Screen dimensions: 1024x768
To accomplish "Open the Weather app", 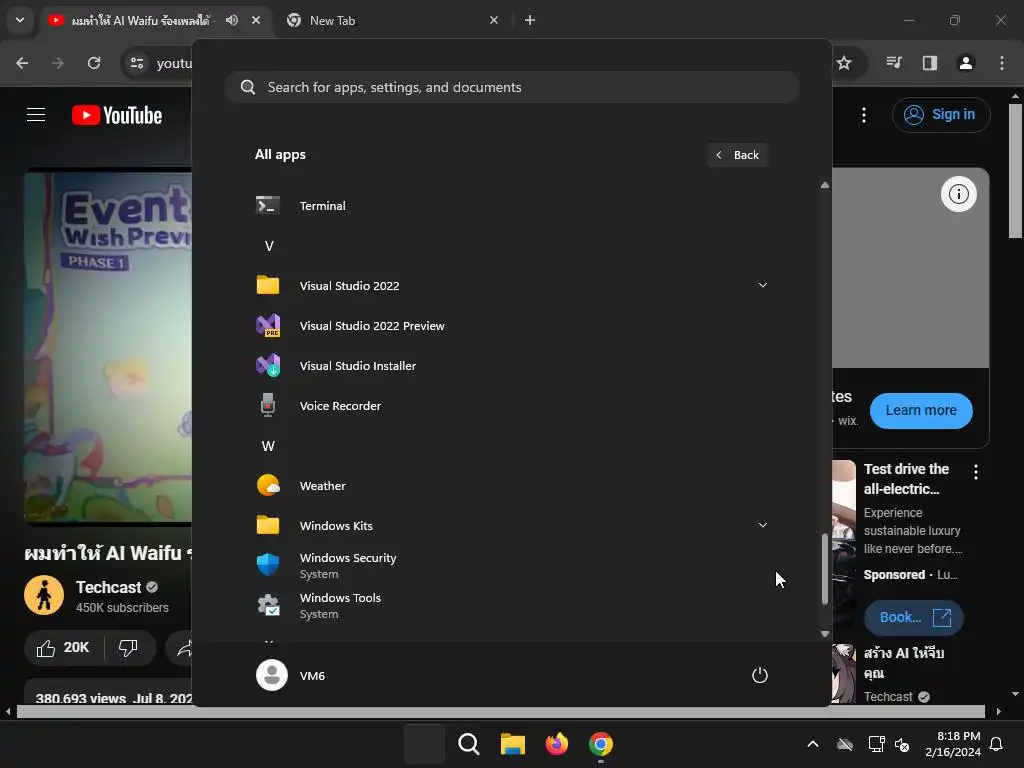I will pyautogui.click(x=511, y=486).
